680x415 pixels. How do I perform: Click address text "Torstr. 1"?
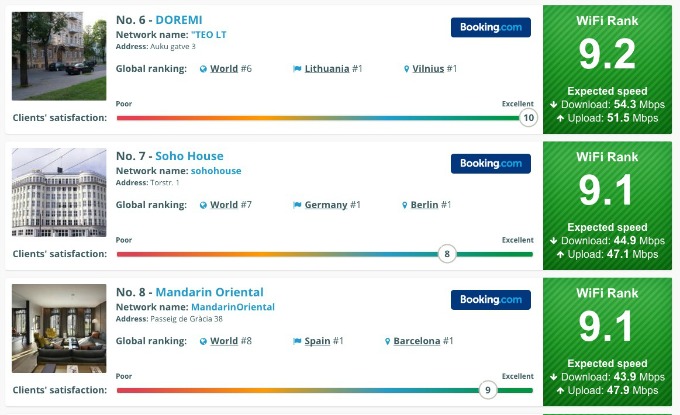[x=165, y=183]
